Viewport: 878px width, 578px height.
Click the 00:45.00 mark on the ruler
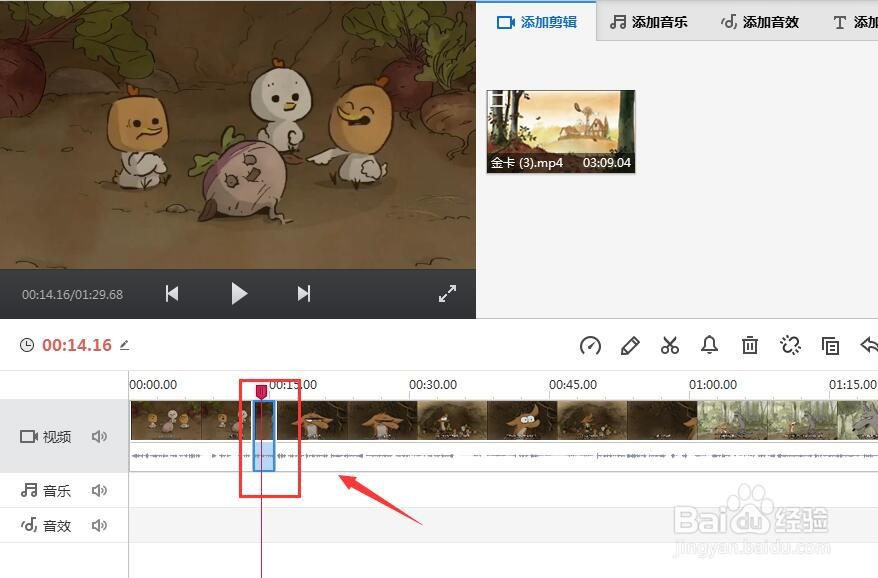573,385
